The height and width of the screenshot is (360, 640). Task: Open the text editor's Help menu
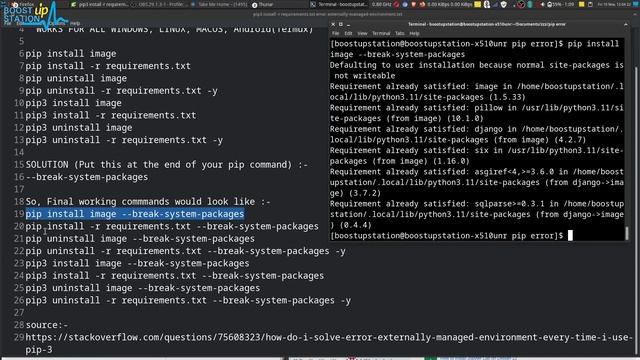point(75,23)
